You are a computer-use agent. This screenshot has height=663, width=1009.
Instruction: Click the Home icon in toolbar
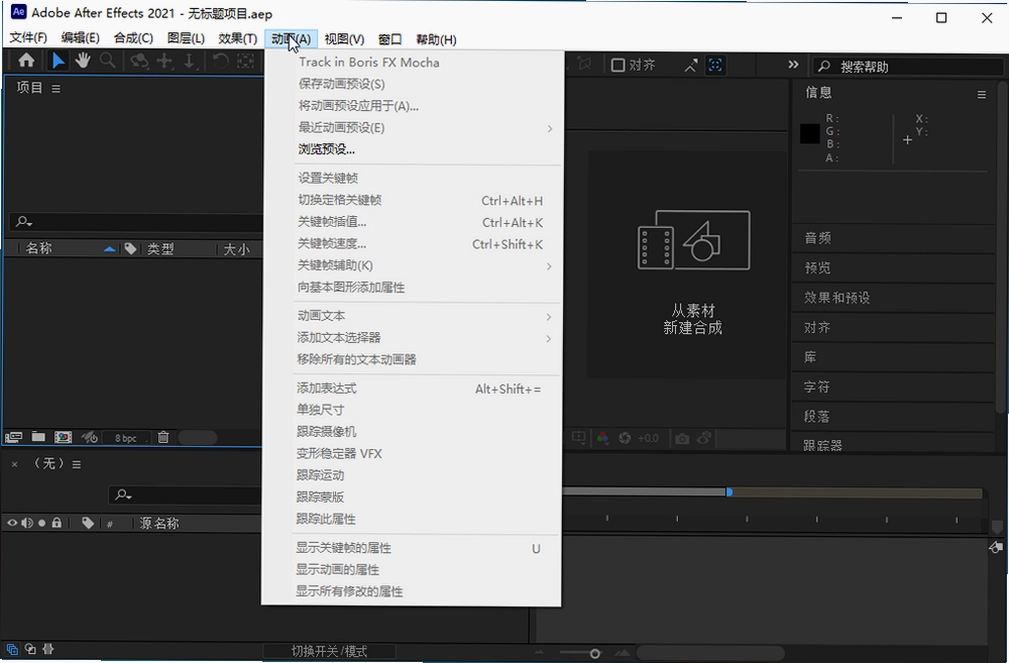(26, 61)
